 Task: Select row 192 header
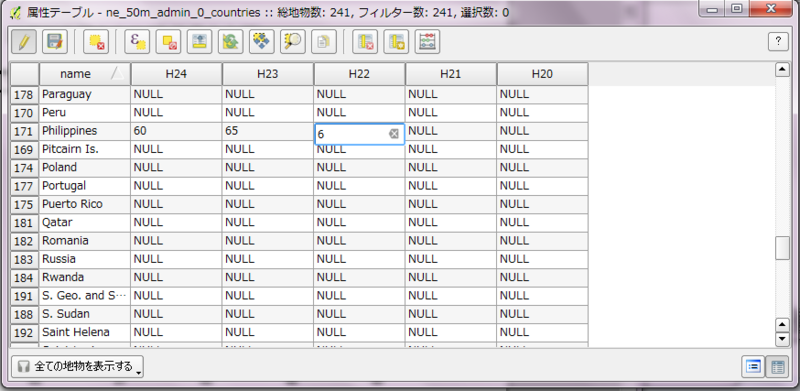[25, 333]
